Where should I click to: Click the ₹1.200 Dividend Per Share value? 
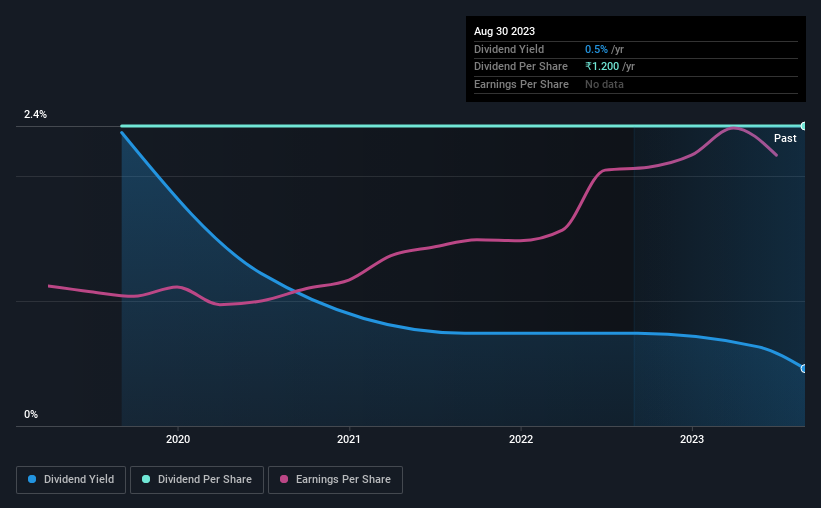click(x=602, y=67)
